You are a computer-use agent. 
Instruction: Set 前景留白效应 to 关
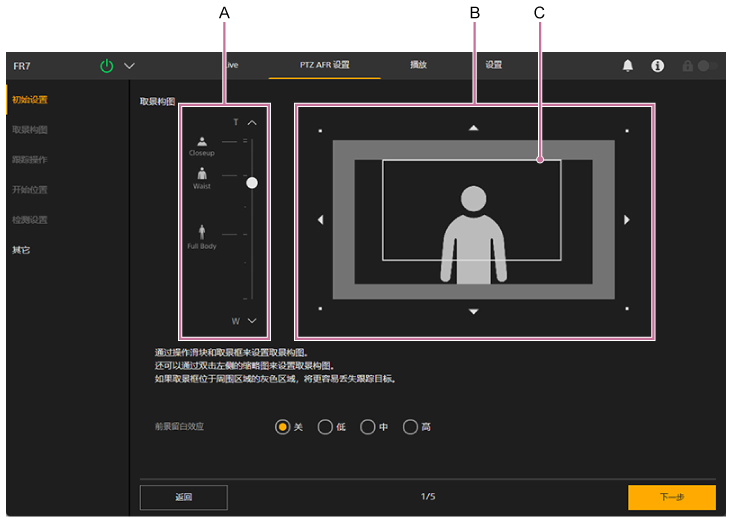pos(283,427)
